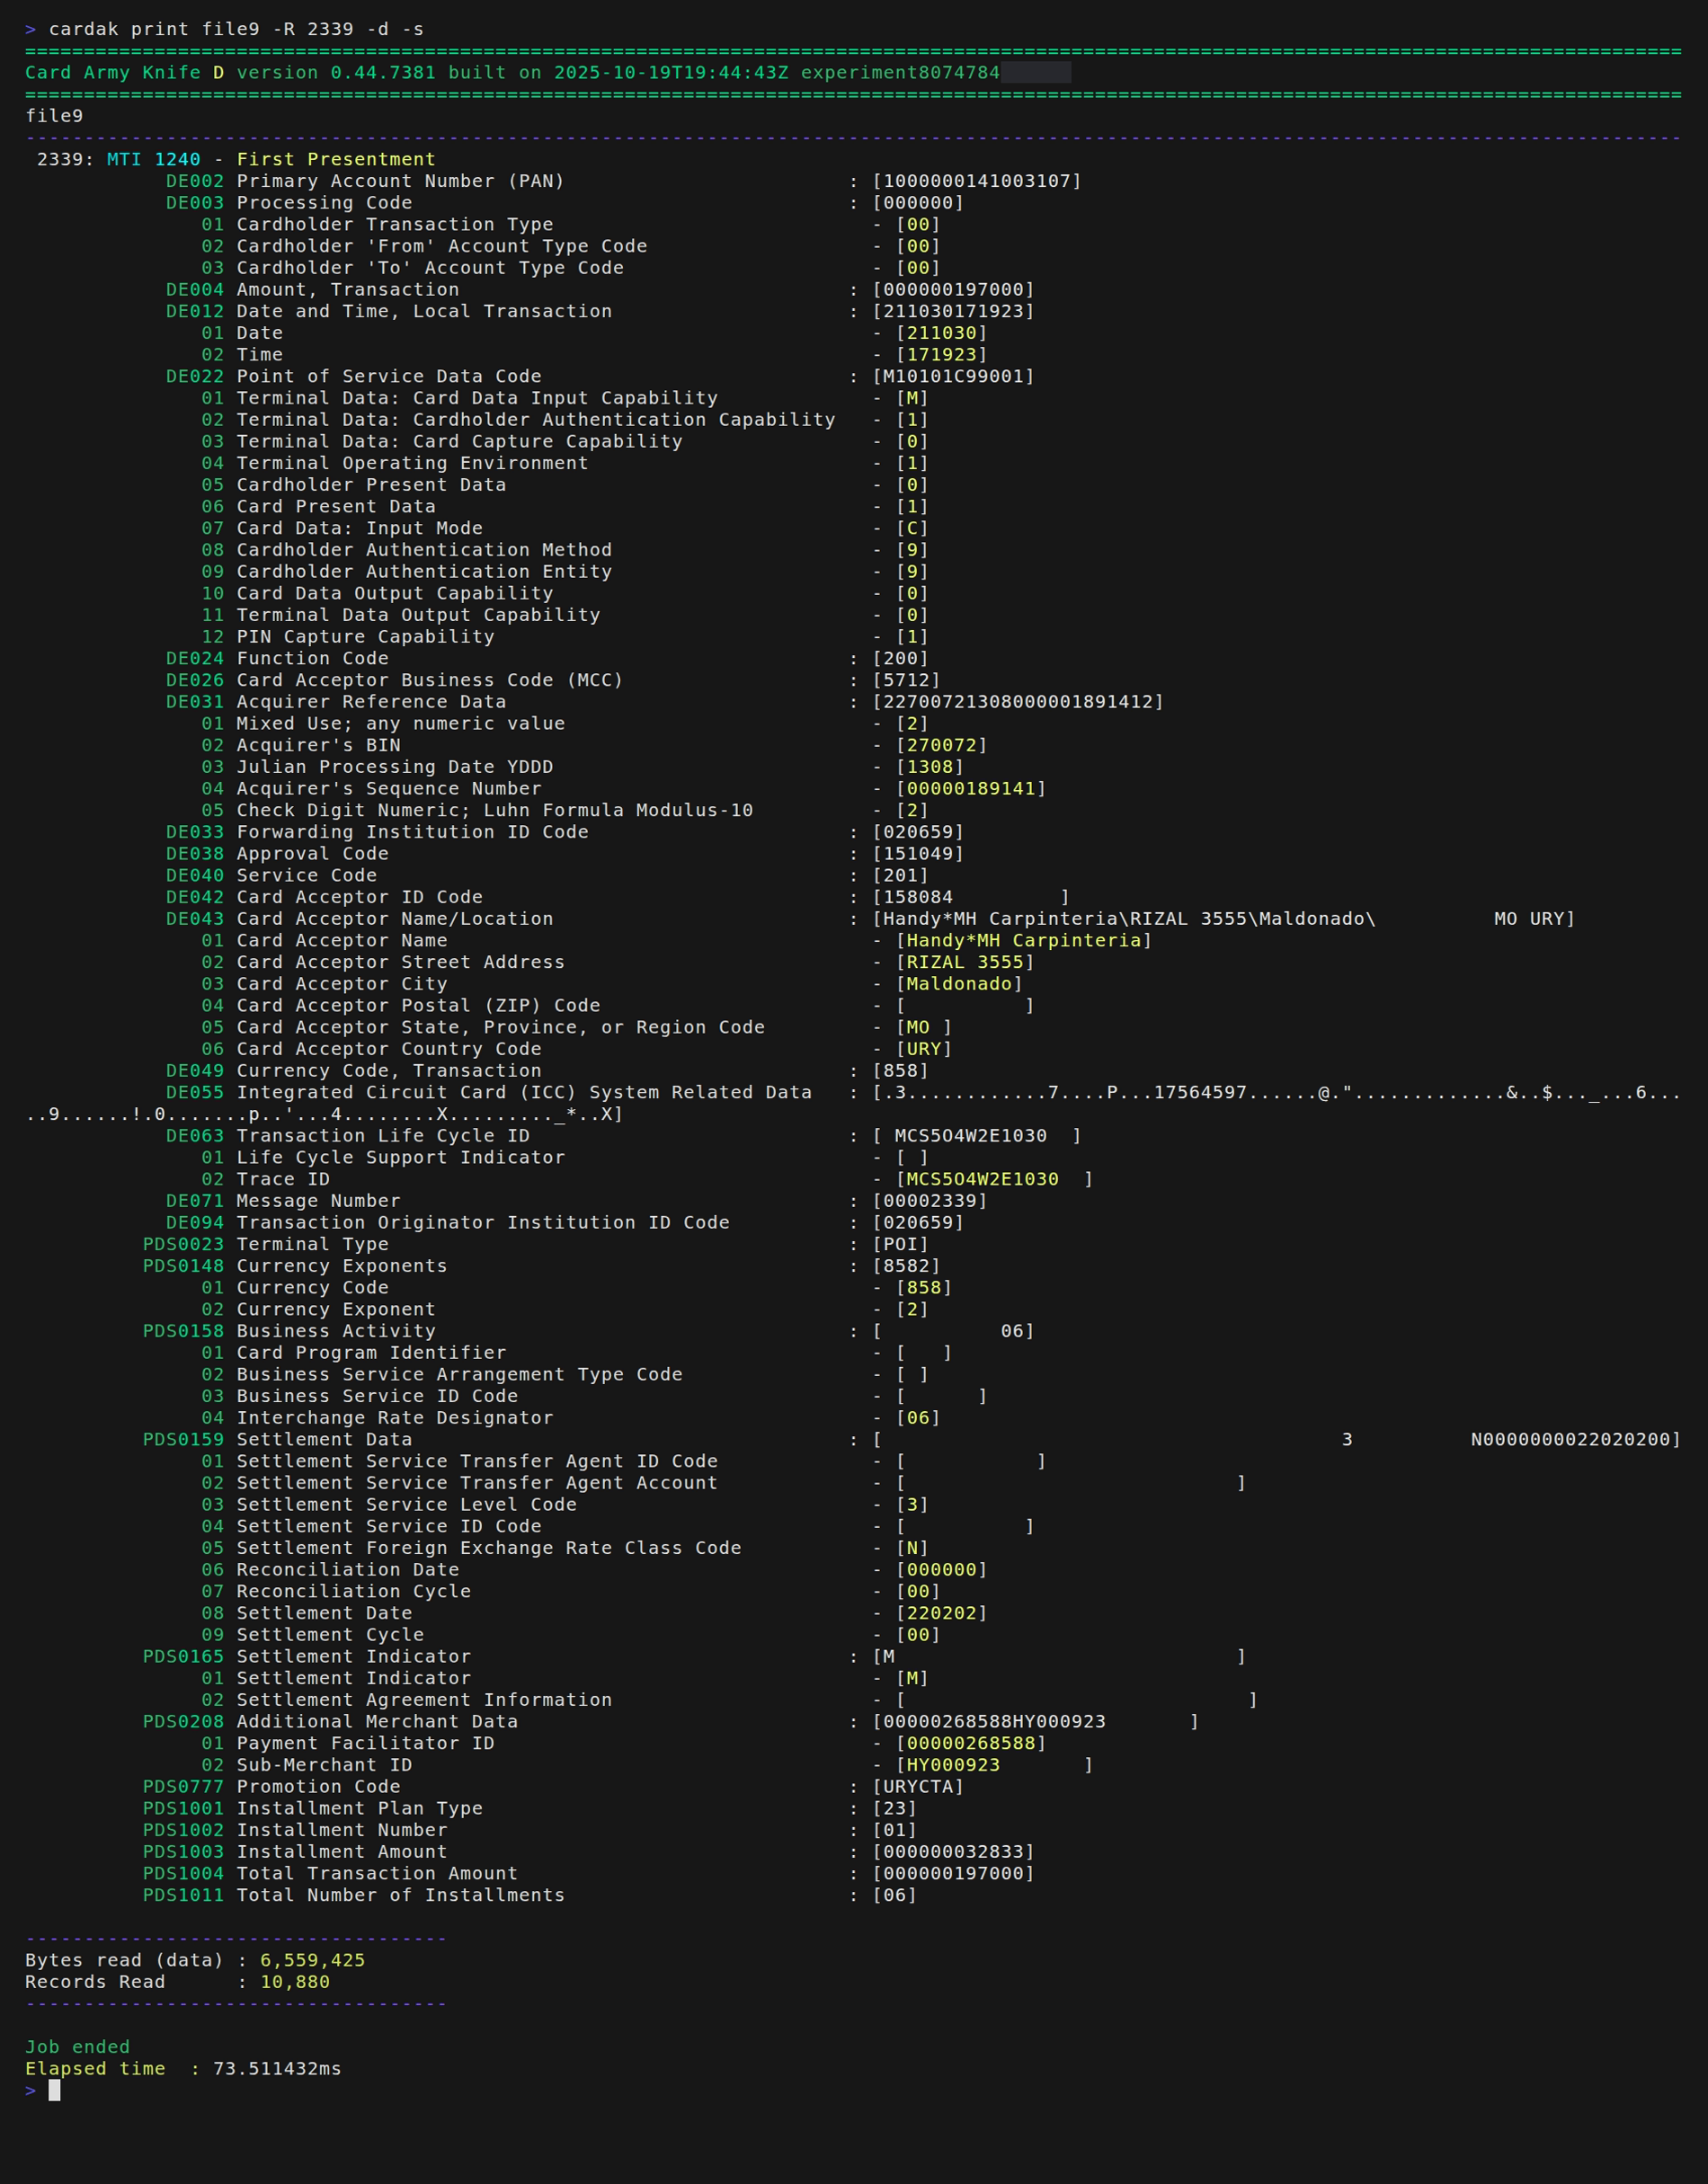Click the MCC value 5712
Viewport: 1708px width, 2184px height.
coord(906,680)
